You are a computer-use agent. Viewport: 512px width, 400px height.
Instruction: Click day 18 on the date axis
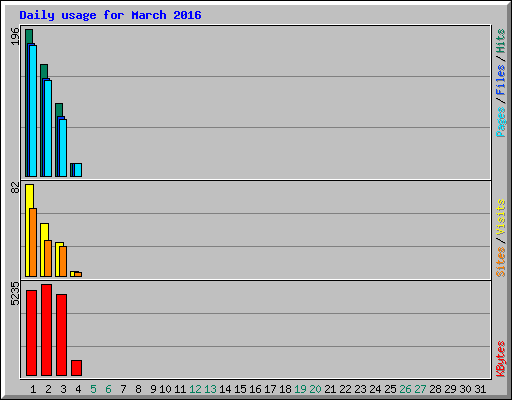tap(285, 389)
